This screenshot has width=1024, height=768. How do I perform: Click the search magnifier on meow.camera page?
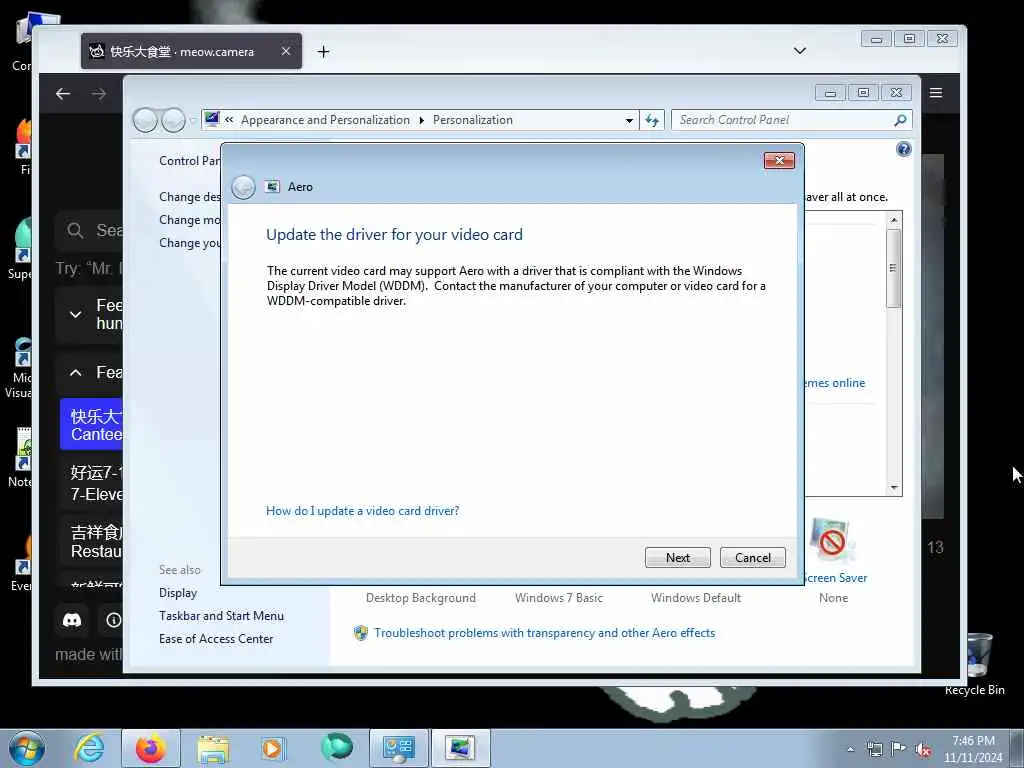pyautogui.click(x=75, y=230)
